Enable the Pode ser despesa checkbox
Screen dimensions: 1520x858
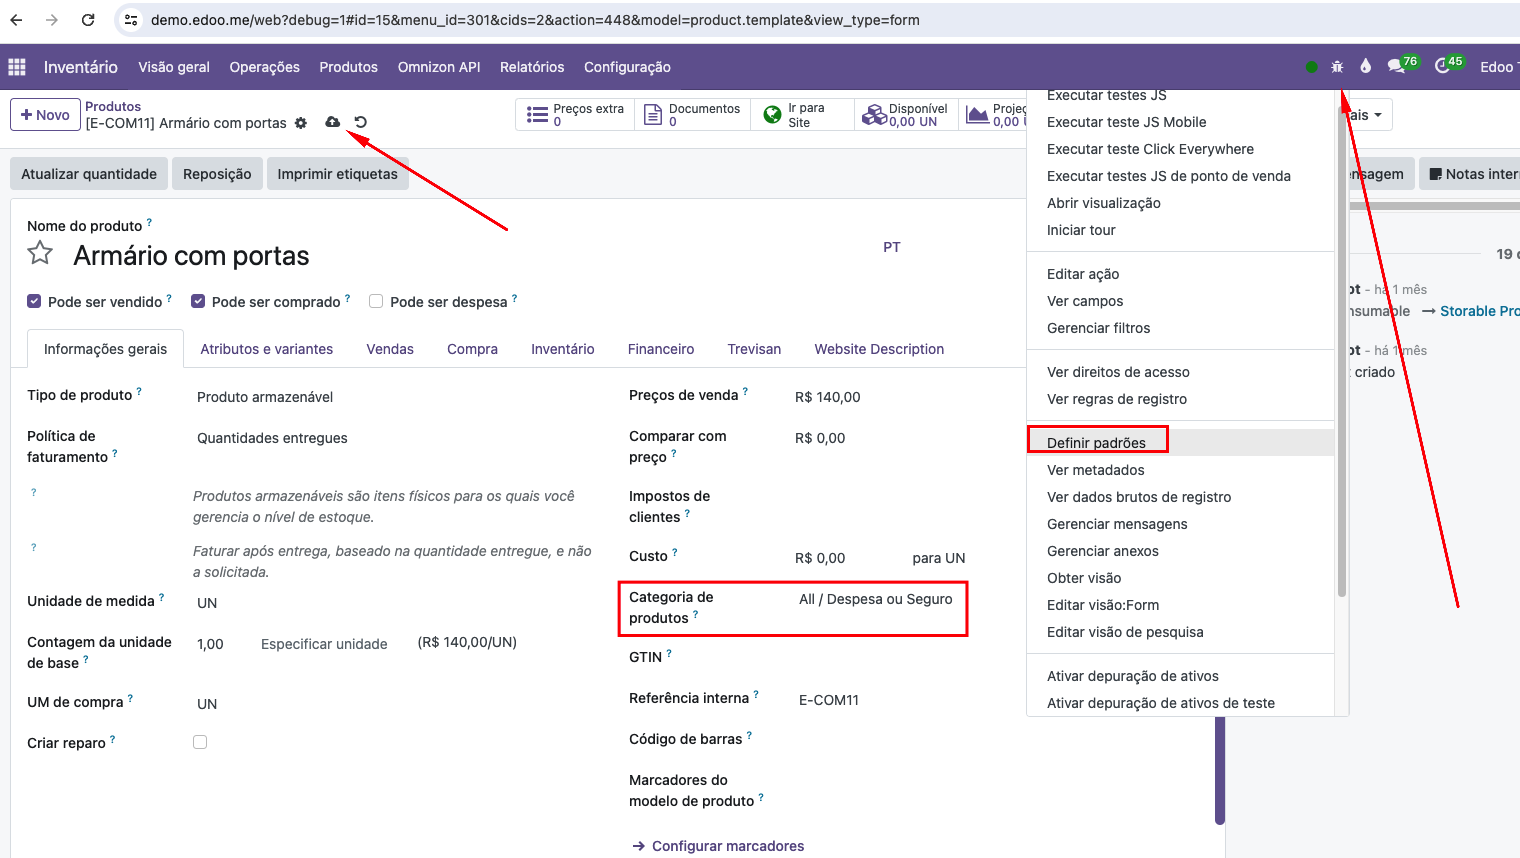(376, 301)
